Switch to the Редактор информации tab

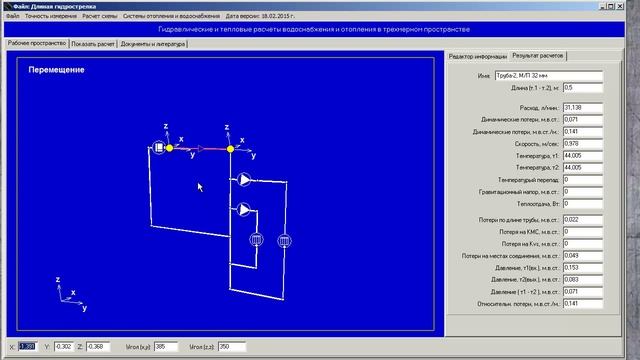coord(478,56)
